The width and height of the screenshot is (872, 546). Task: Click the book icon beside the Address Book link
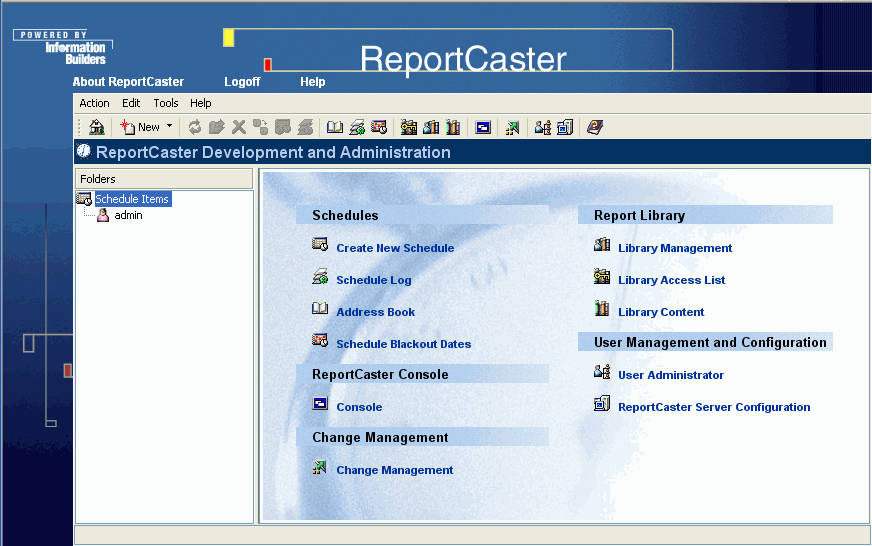(x=320, y=308)
